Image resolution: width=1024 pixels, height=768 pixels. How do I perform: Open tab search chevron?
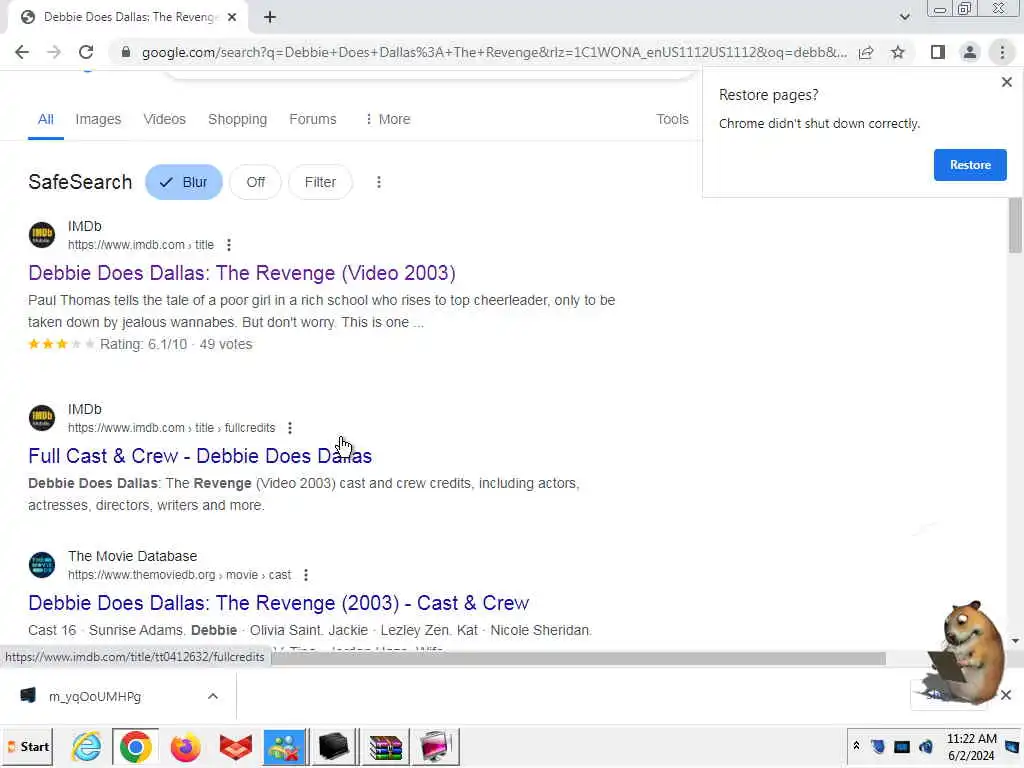904,17
